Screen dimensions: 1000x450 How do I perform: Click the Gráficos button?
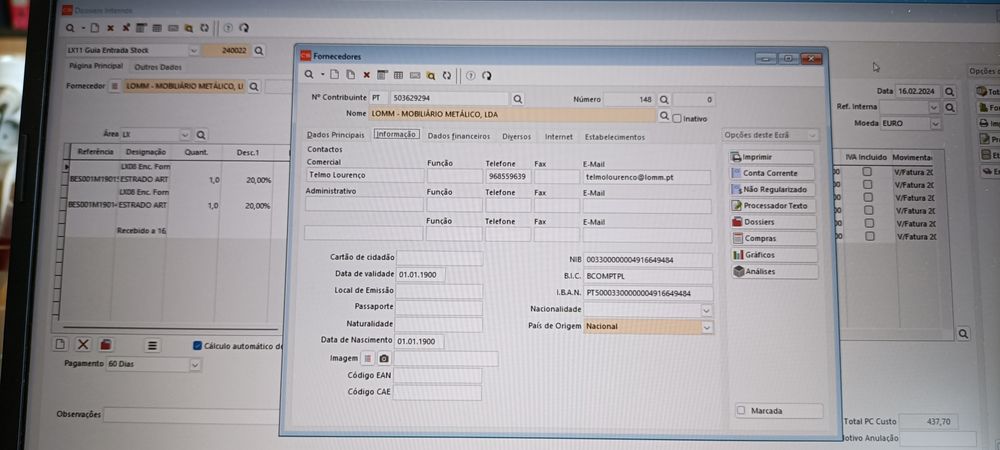click(x=774, y=255)
